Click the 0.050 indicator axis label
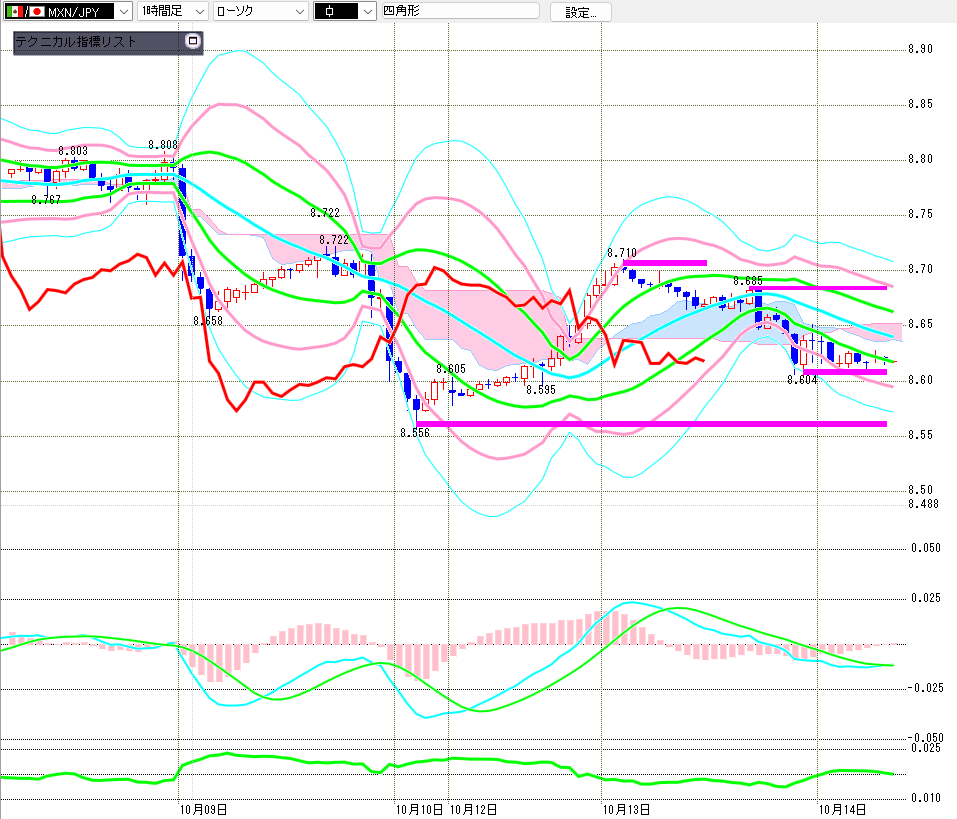This screenshot has width=957, height=819. point(926,548)
